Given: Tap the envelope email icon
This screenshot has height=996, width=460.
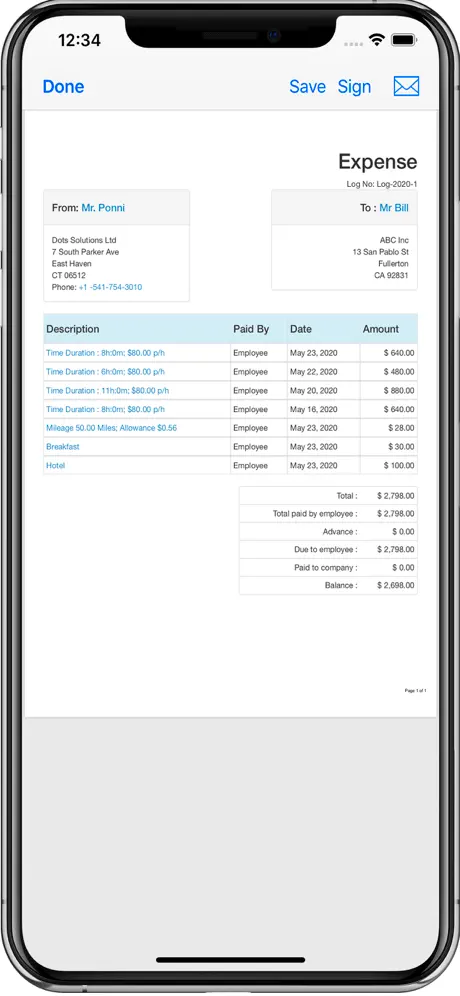Looking at the screenshot, I should 406,86.
